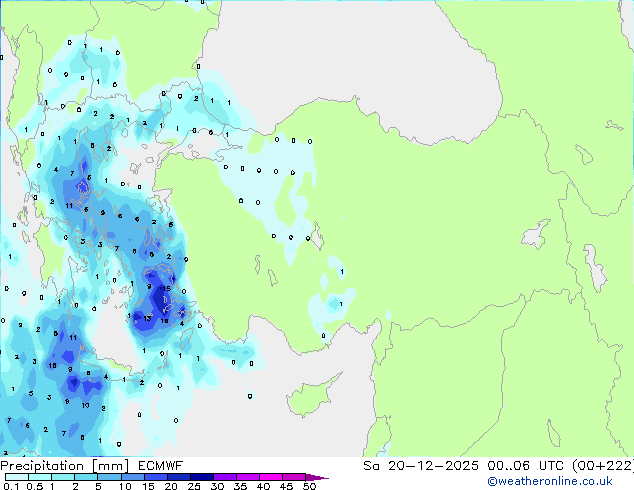Click the '0.1' legend value label
This screenshot has height=490, width=634.
click(x=11, y=486)
